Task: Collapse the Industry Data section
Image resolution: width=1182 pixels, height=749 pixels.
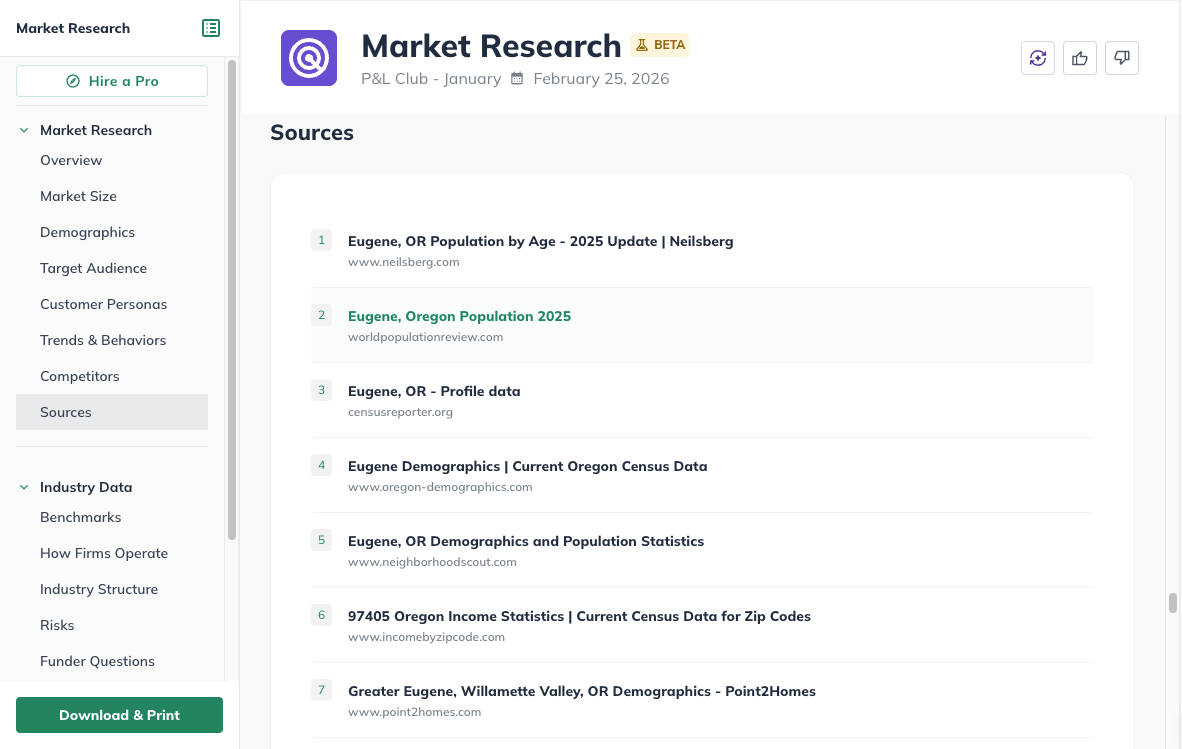Action: (x=24, y=486)
